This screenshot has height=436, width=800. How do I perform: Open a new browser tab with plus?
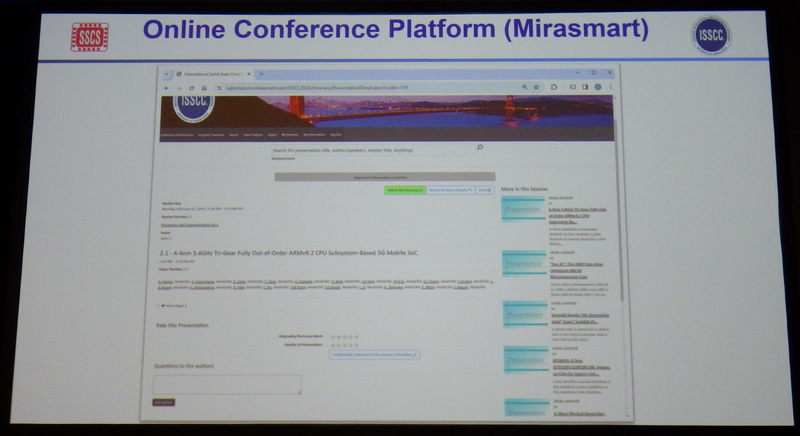[x=261, y=74]
